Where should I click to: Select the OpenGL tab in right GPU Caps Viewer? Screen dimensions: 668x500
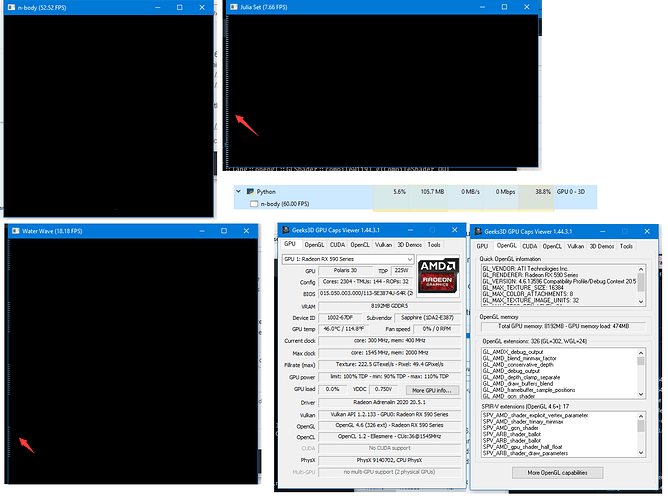coord(507,245)
